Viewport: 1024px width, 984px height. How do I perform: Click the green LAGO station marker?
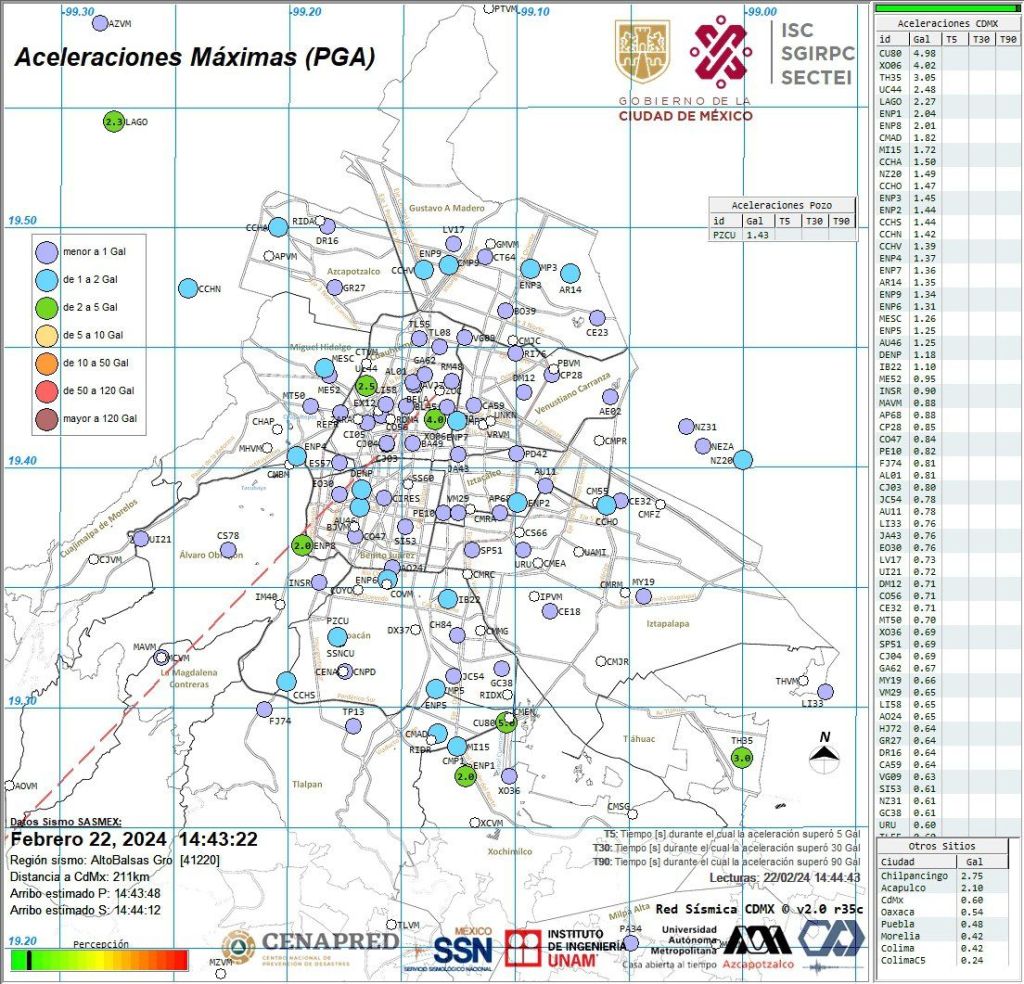[113, 121]
